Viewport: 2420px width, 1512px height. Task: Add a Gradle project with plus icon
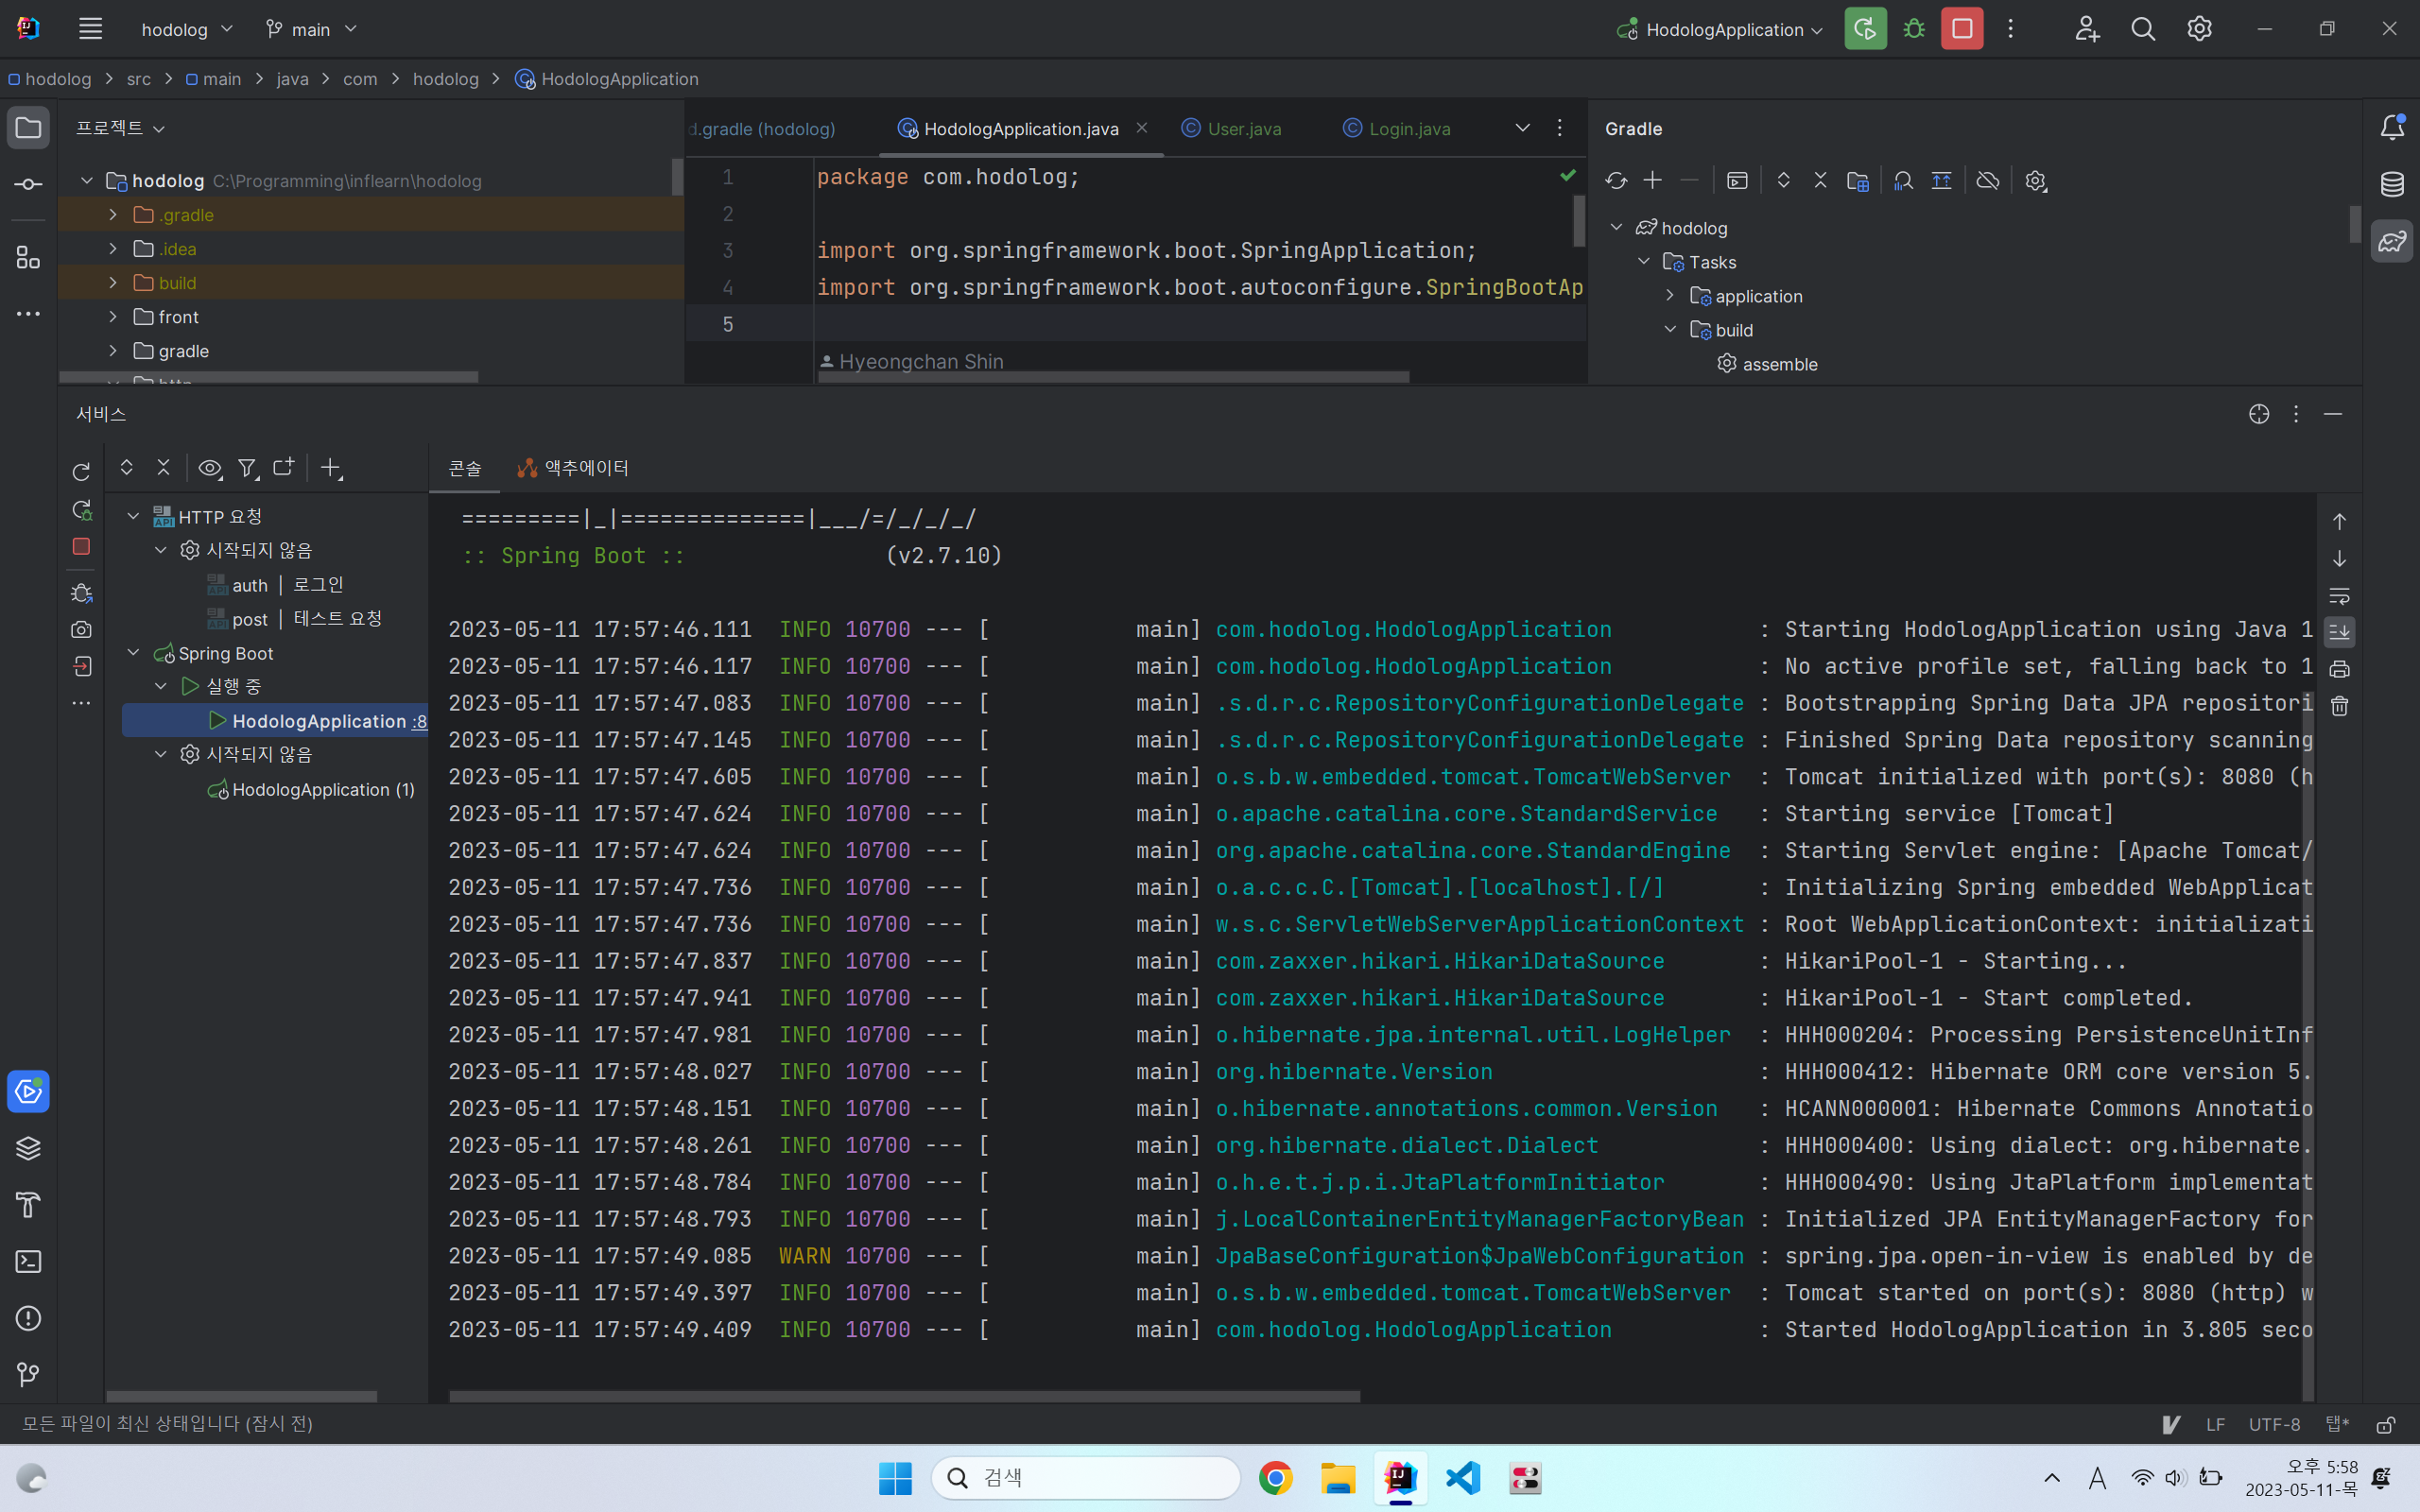coord(1653,181)
